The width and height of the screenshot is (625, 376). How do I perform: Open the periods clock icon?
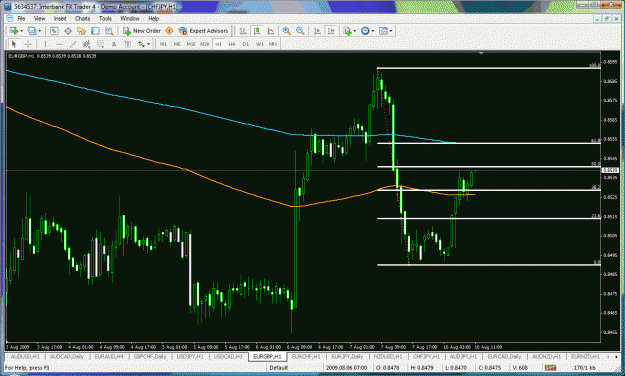[365, 31]
